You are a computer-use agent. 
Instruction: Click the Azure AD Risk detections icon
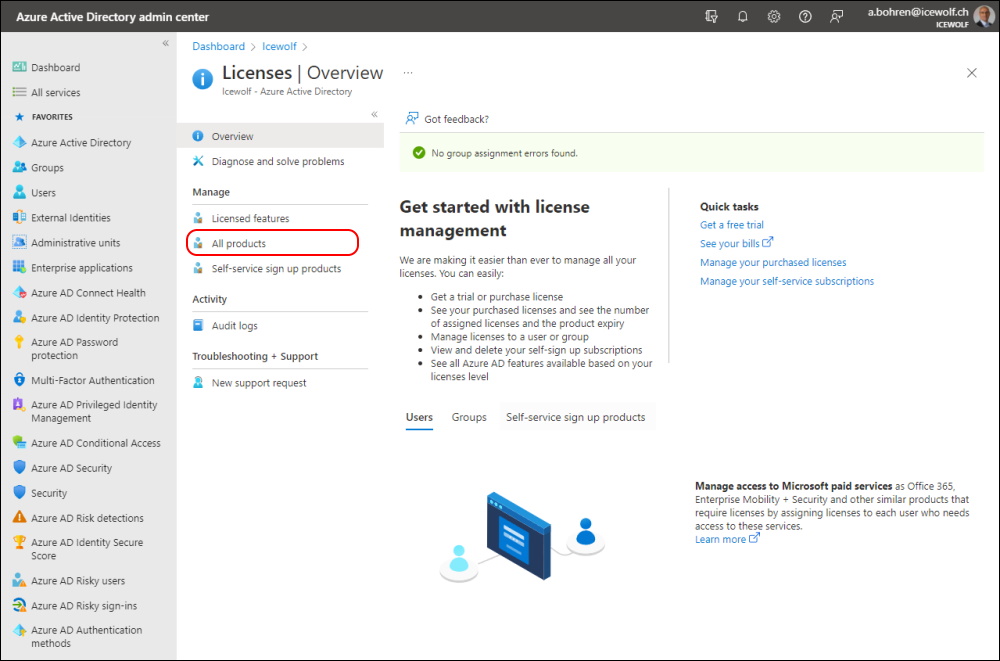(19, 517)
